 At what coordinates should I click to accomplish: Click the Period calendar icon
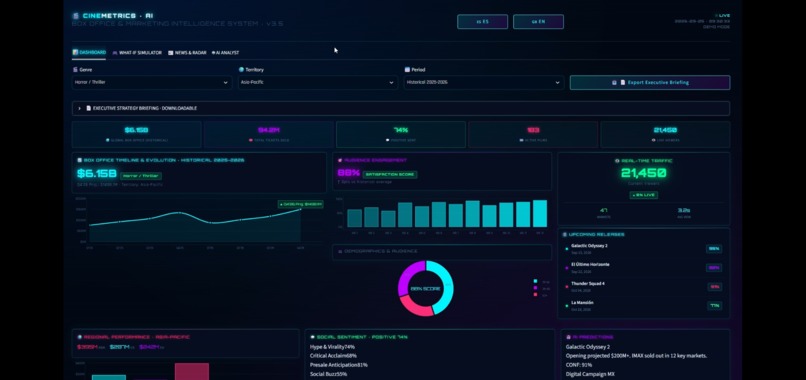(407, 69)
